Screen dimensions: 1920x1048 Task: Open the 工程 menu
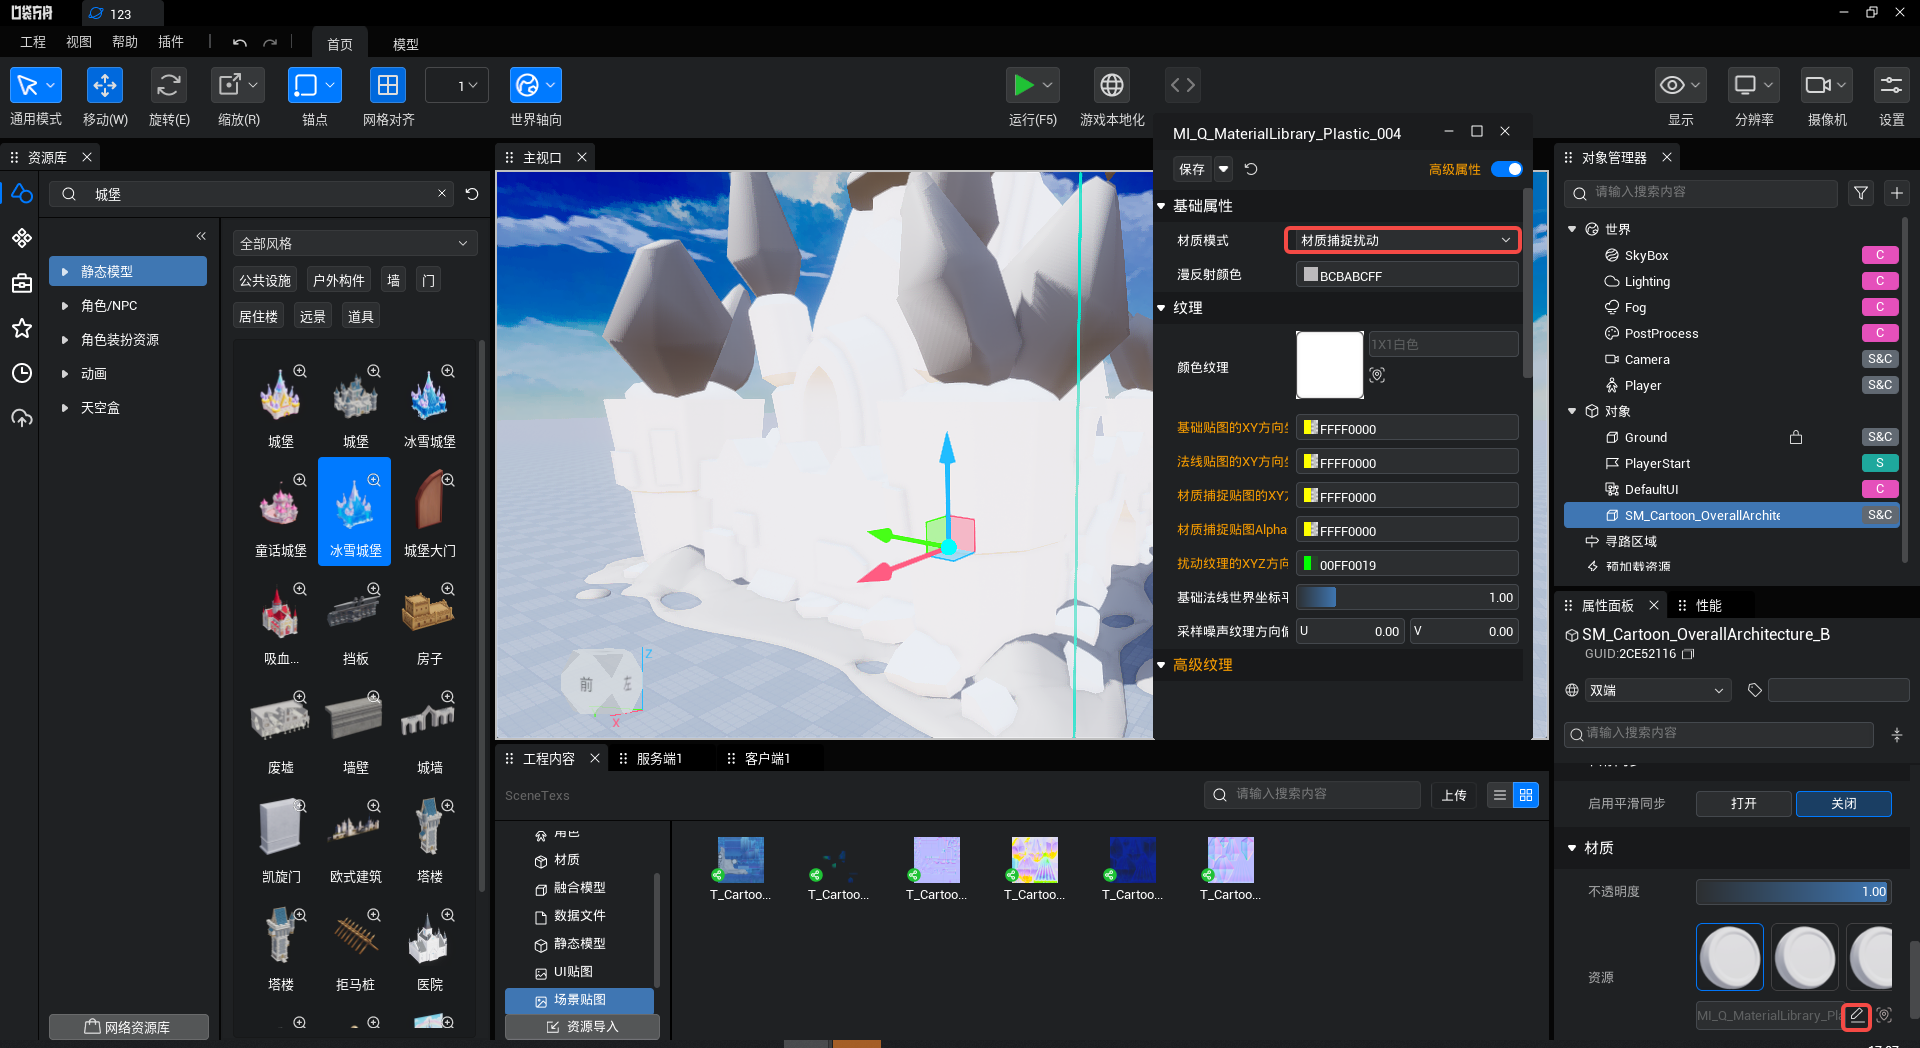(x=33, y=42)
